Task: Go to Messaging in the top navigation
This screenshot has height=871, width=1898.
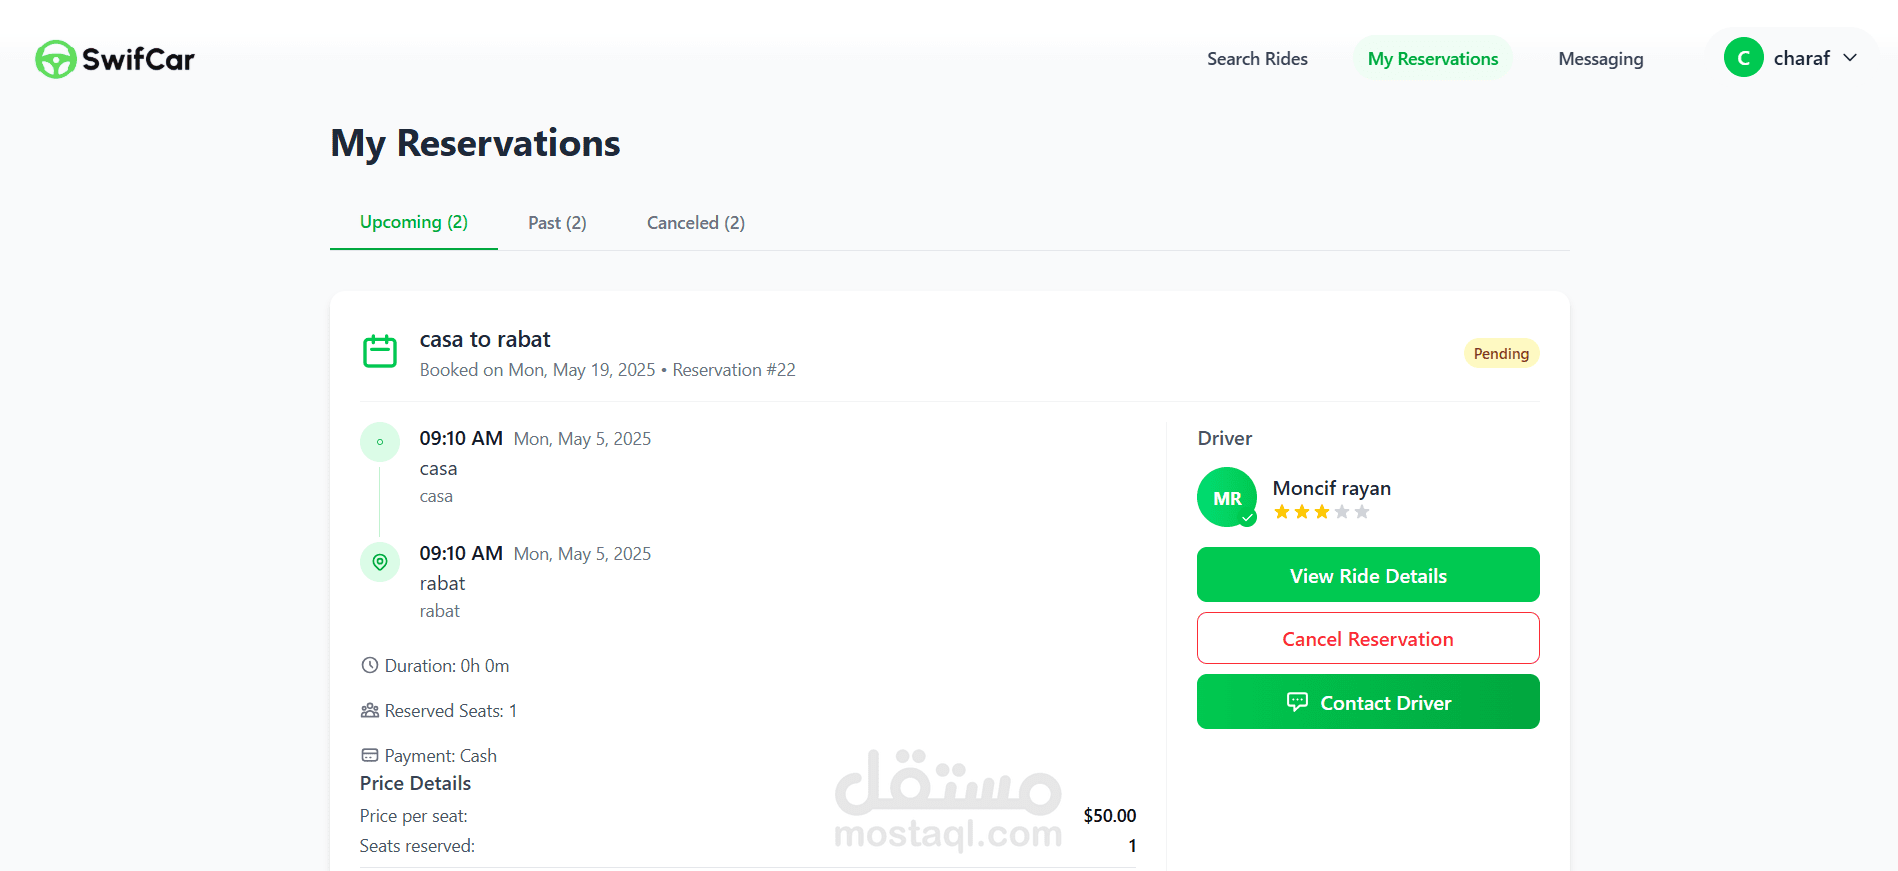Action: click(1600, 59)
